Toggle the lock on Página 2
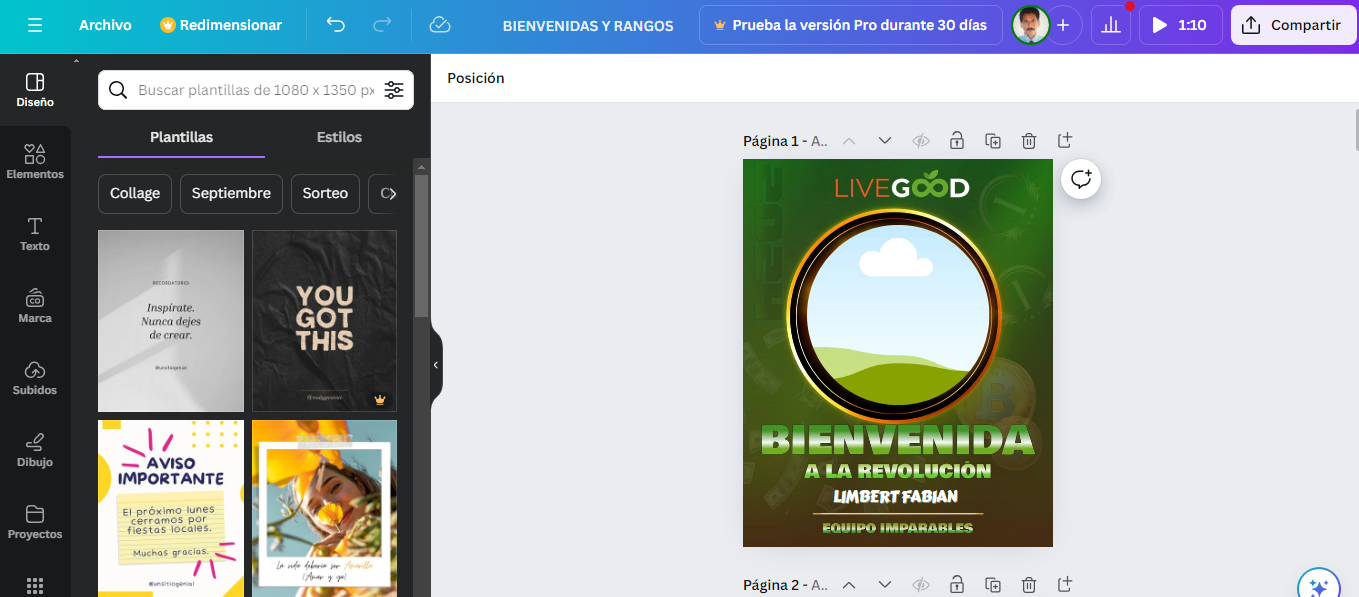 957,585
